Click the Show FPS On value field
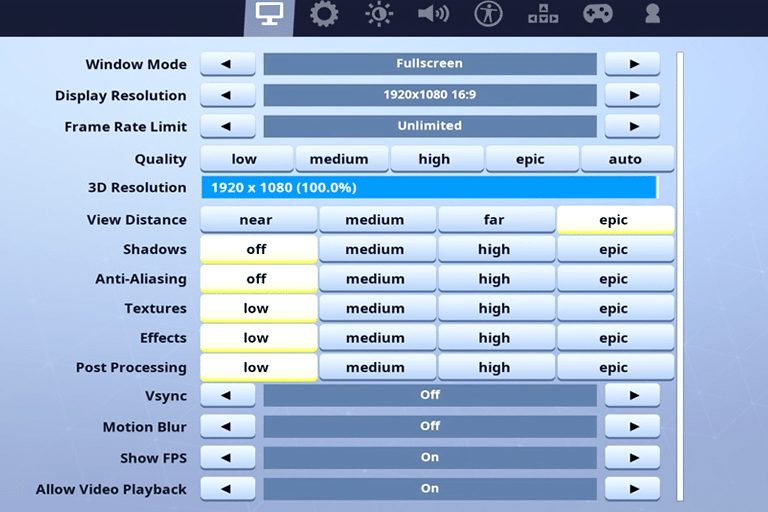The width and height of the screenshot is (768, 512). 430,458
